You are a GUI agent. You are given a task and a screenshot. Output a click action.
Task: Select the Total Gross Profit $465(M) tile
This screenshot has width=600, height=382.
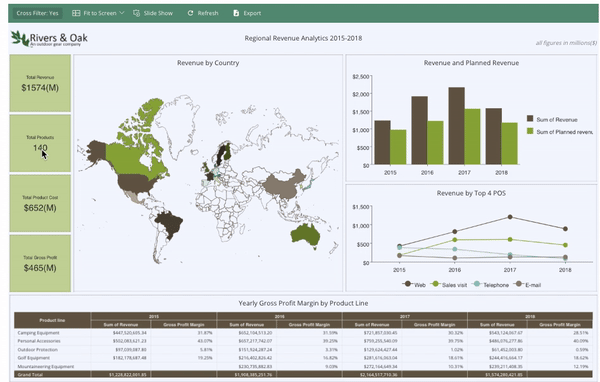(40, 263)
